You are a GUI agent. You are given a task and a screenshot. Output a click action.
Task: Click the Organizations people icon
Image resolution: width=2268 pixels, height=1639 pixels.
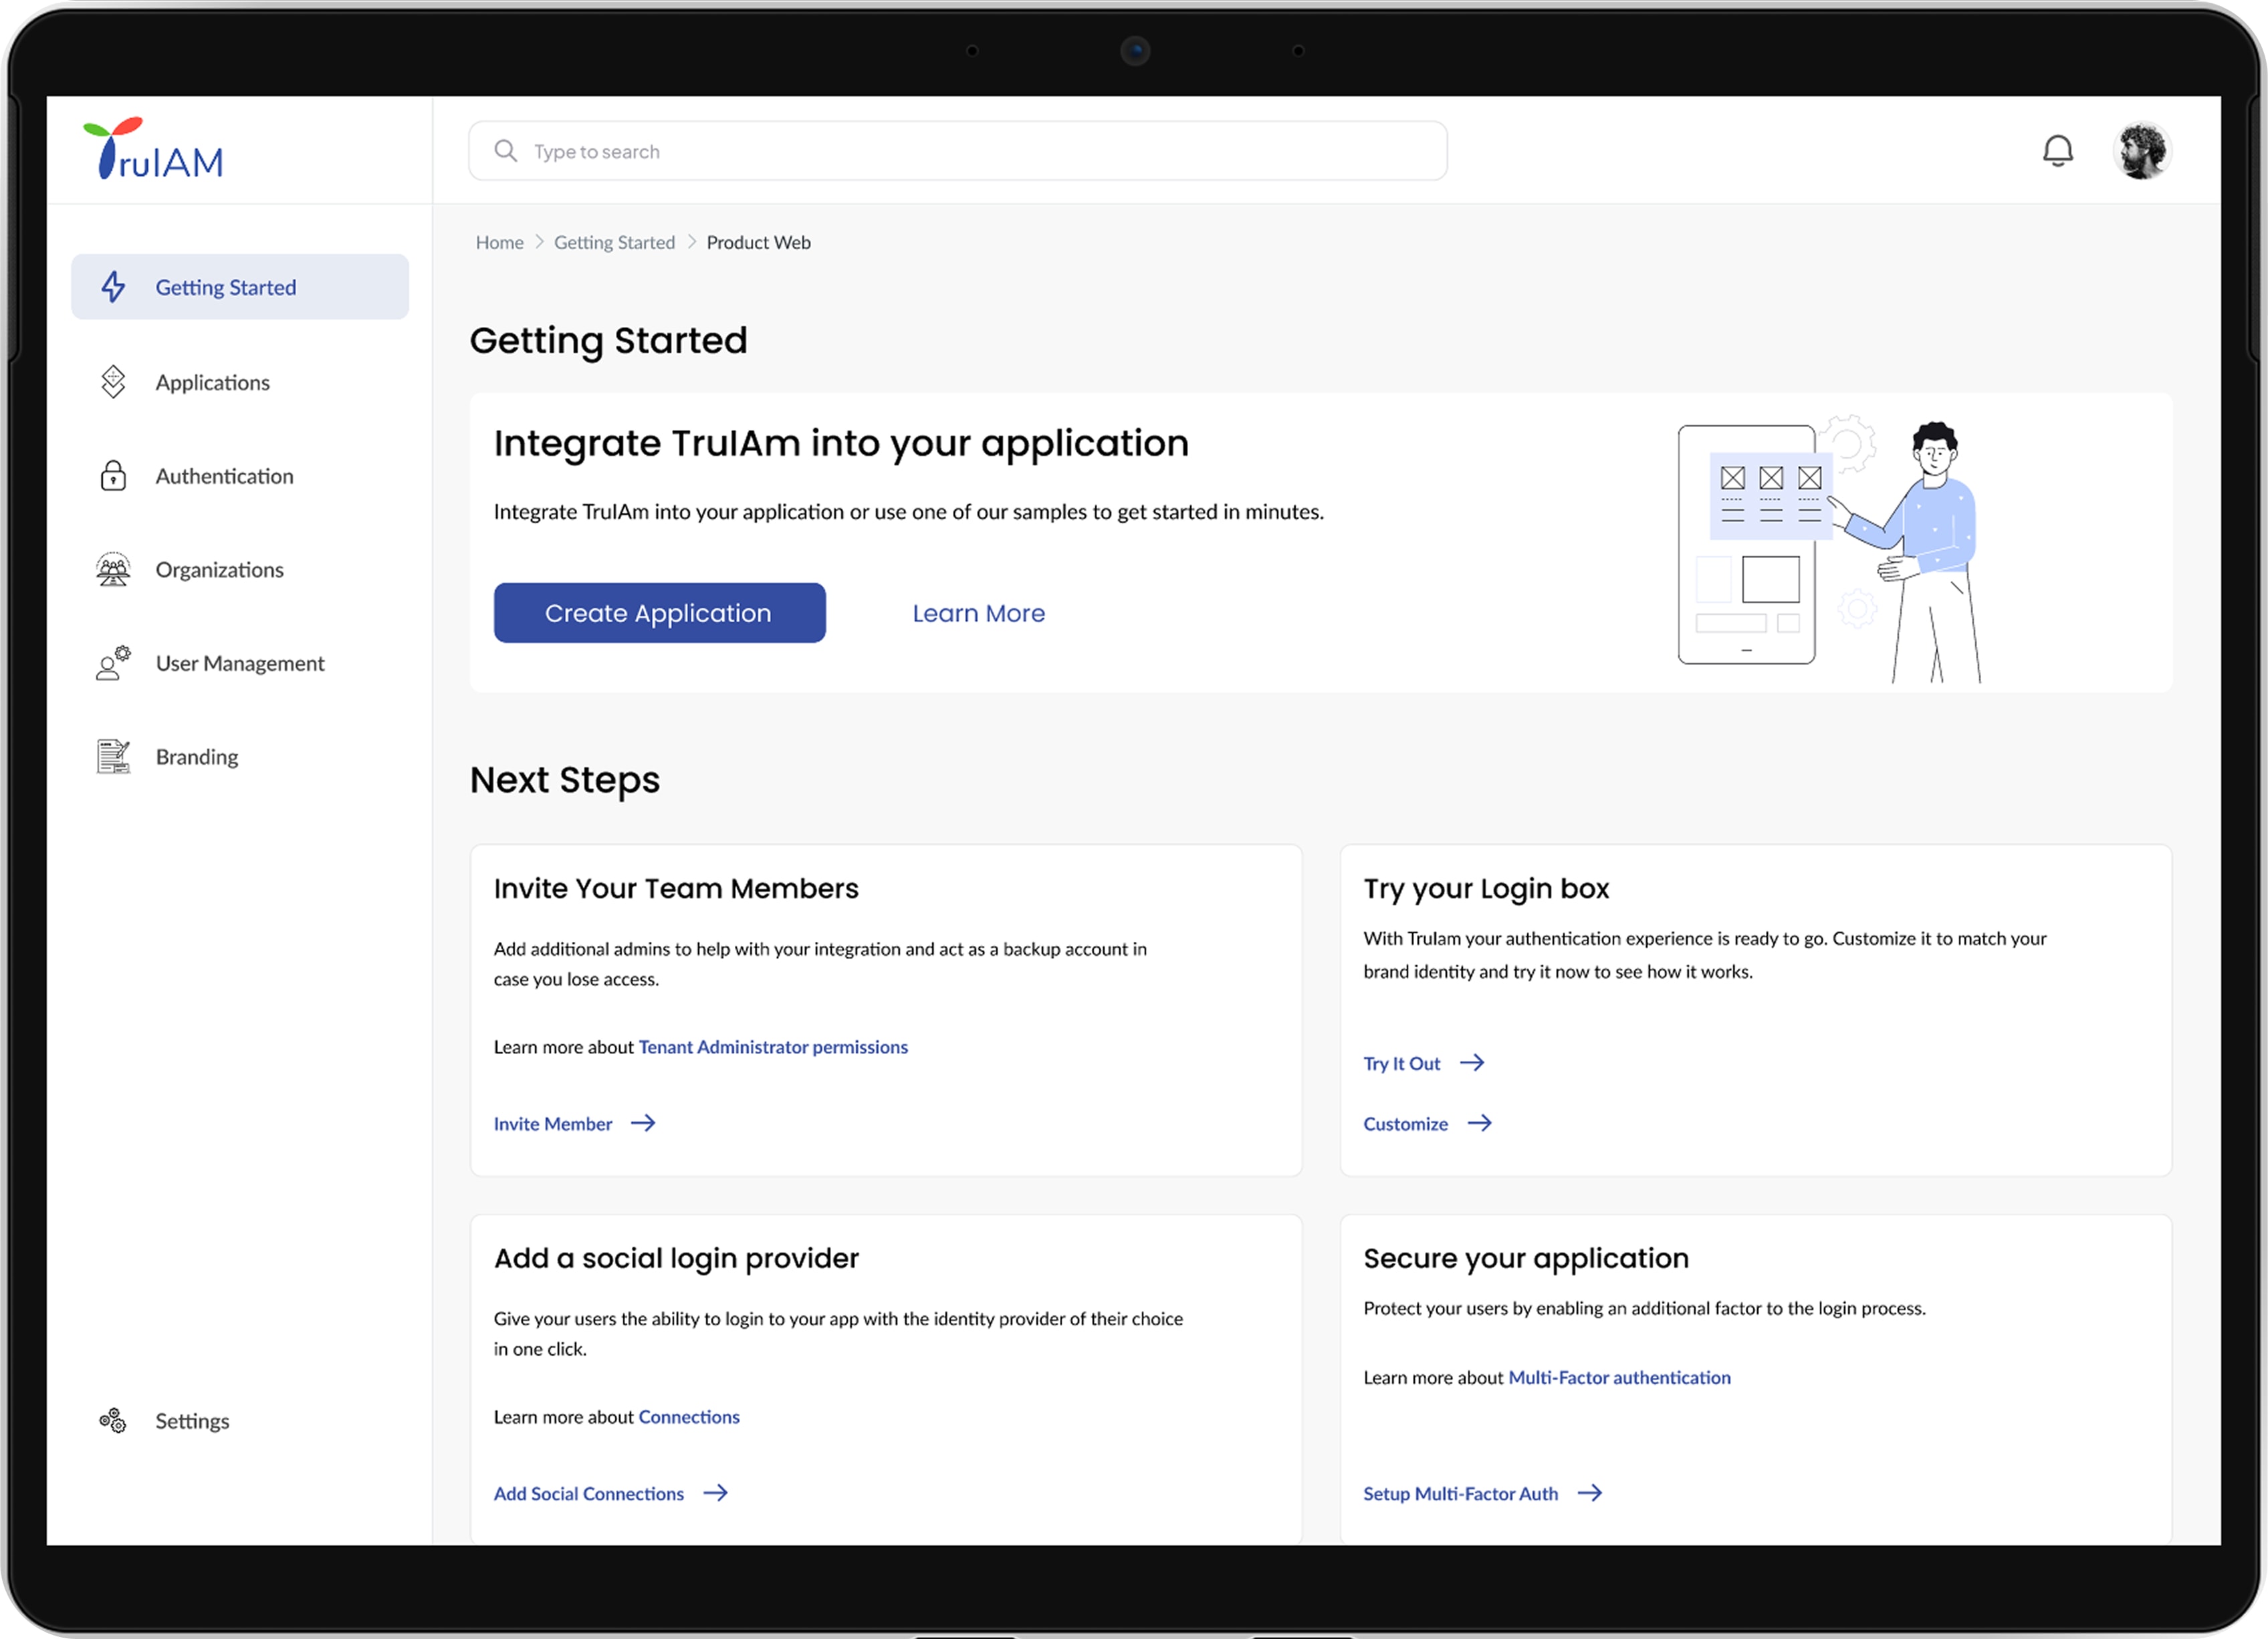(x=113, y=570)
